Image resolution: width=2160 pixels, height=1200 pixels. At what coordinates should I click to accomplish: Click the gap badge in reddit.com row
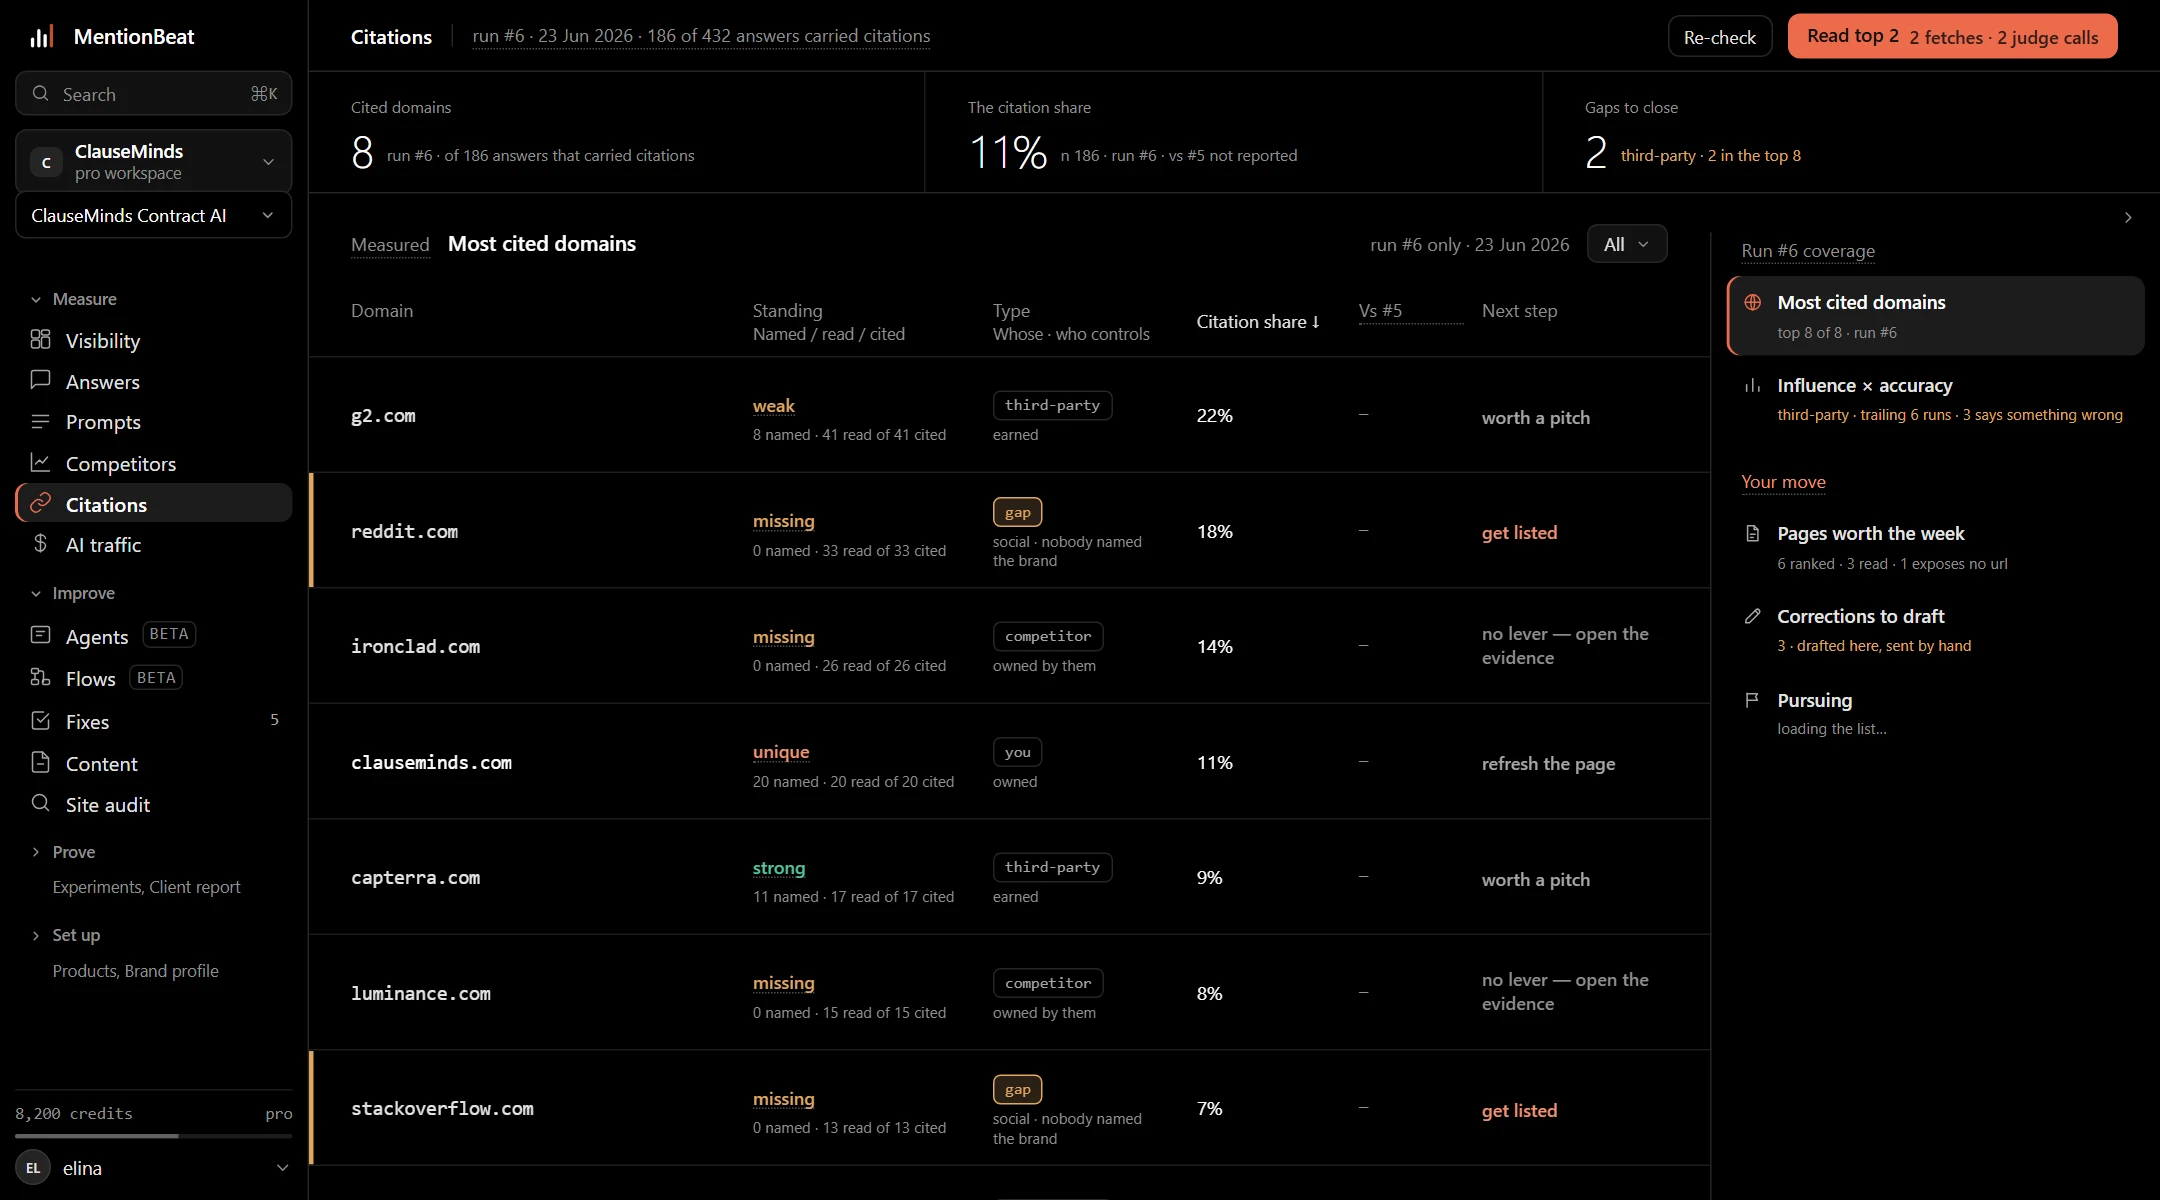pyautogui.click(x=1017, y=512)
